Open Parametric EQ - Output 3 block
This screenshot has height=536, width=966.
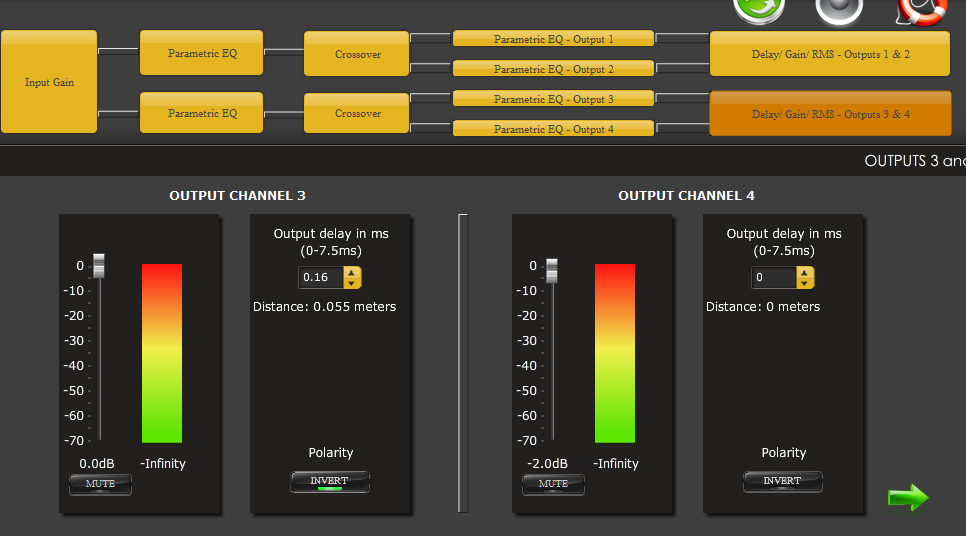pyautogui.click(x=553, y=99)
